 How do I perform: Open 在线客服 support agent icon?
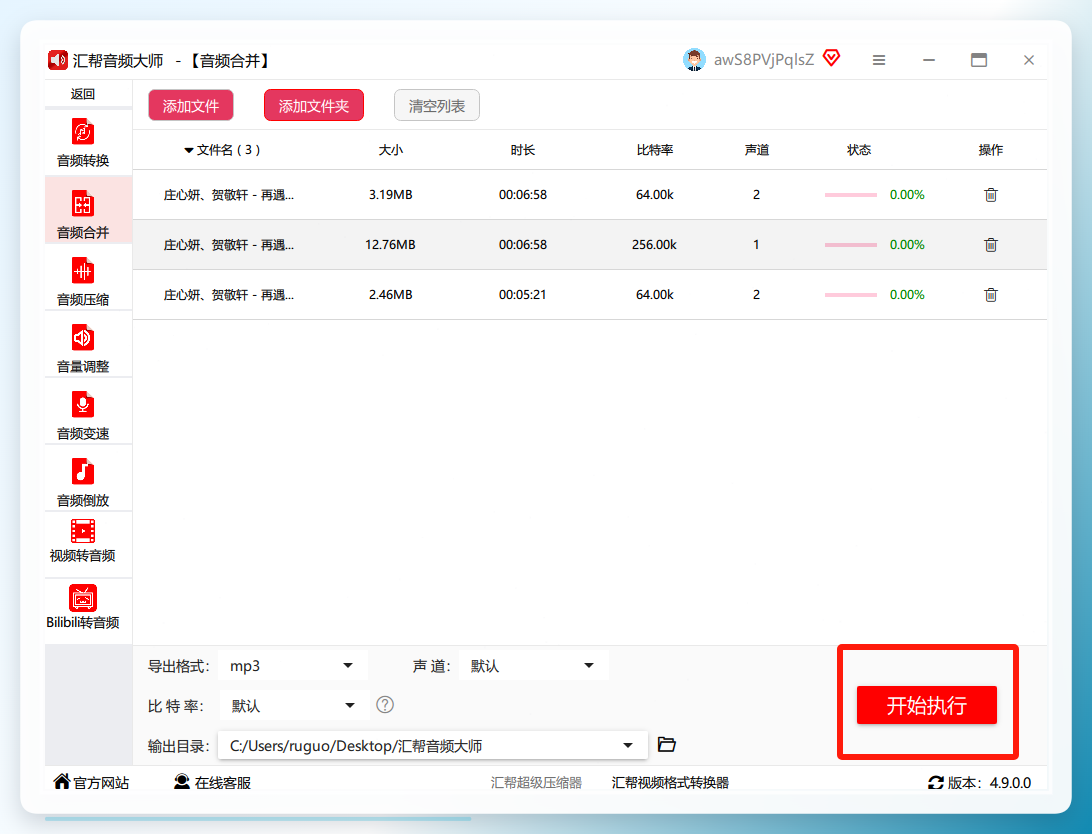[x=182, y=782]
